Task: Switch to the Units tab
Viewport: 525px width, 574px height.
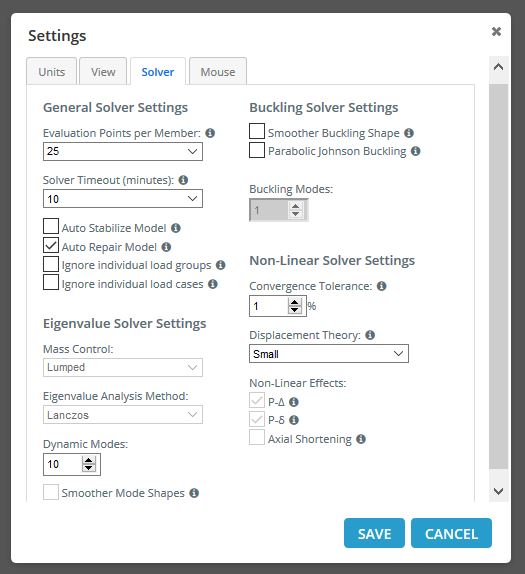Action: click(x=52, y=71)
